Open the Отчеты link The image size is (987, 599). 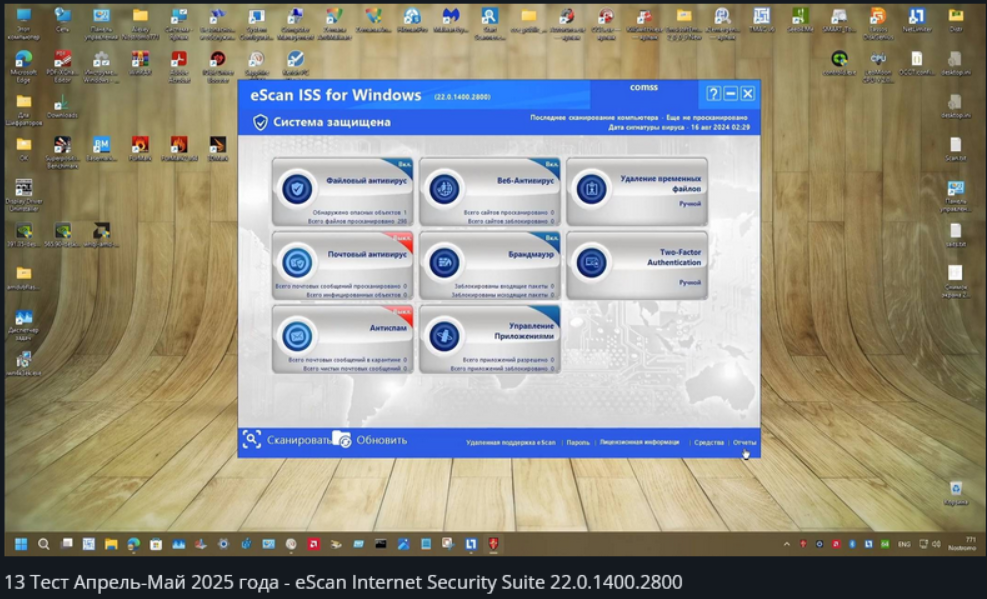(745, 442)
